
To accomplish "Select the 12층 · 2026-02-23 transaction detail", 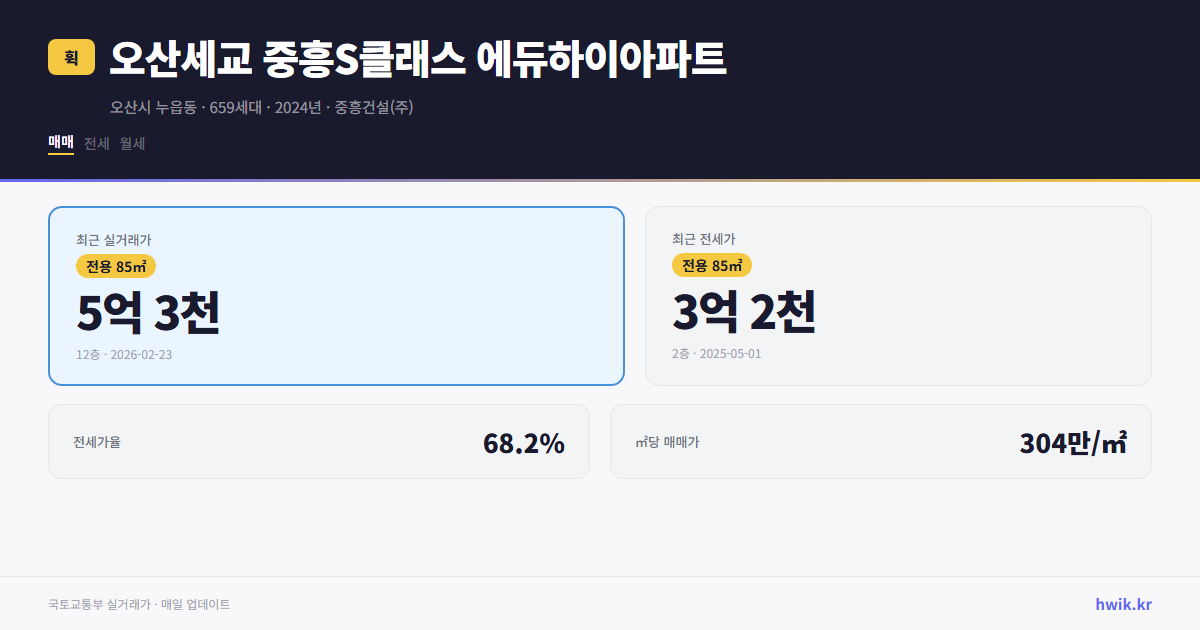I will click(x=127, y=355).
